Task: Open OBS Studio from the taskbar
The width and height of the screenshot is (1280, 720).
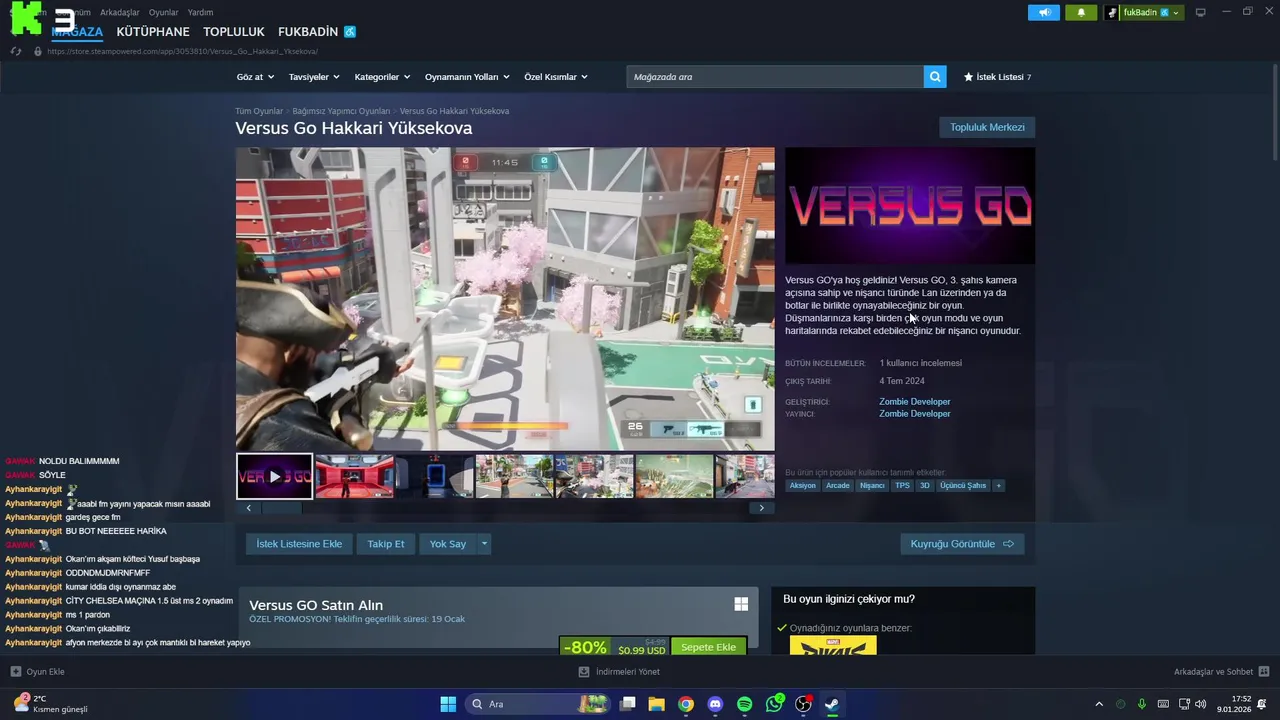Action: coord(803,704)
